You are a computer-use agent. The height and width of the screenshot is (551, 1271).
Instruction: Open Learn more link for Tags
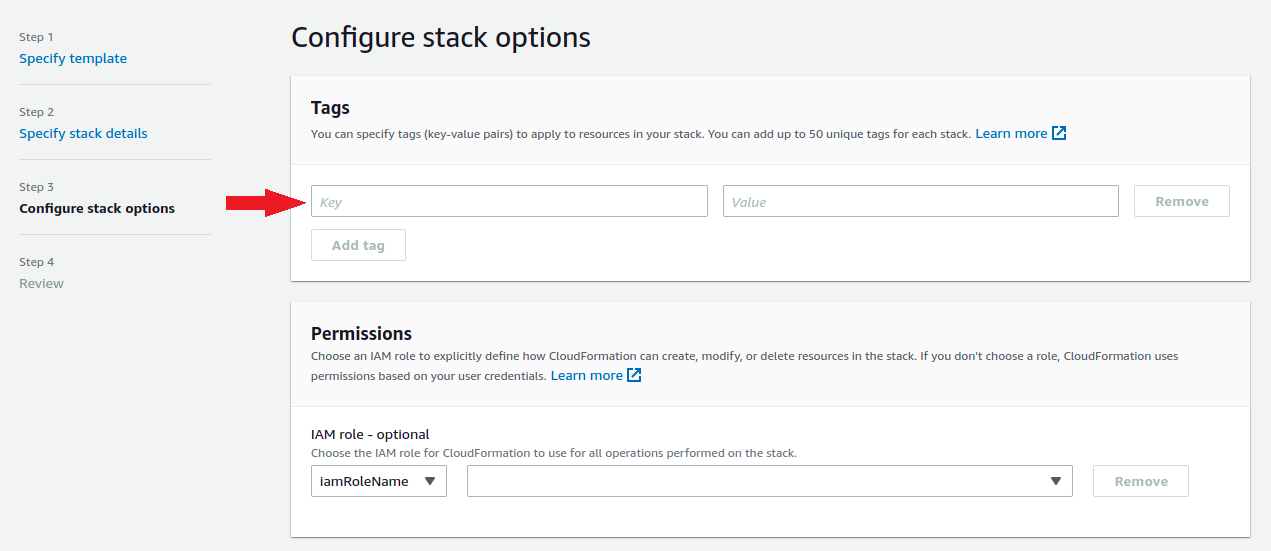pyautogui.click(x=1011, y=133)
